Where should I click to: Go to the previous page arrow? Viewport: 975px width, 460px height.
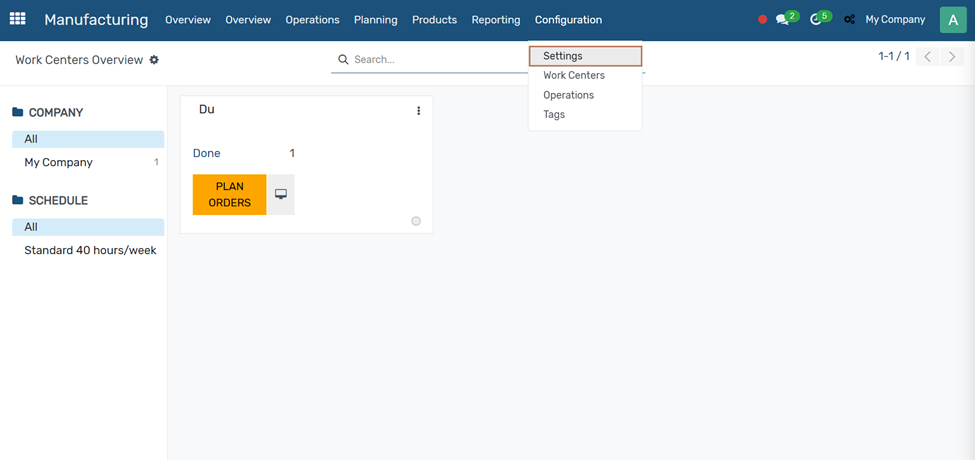point(928,57)
